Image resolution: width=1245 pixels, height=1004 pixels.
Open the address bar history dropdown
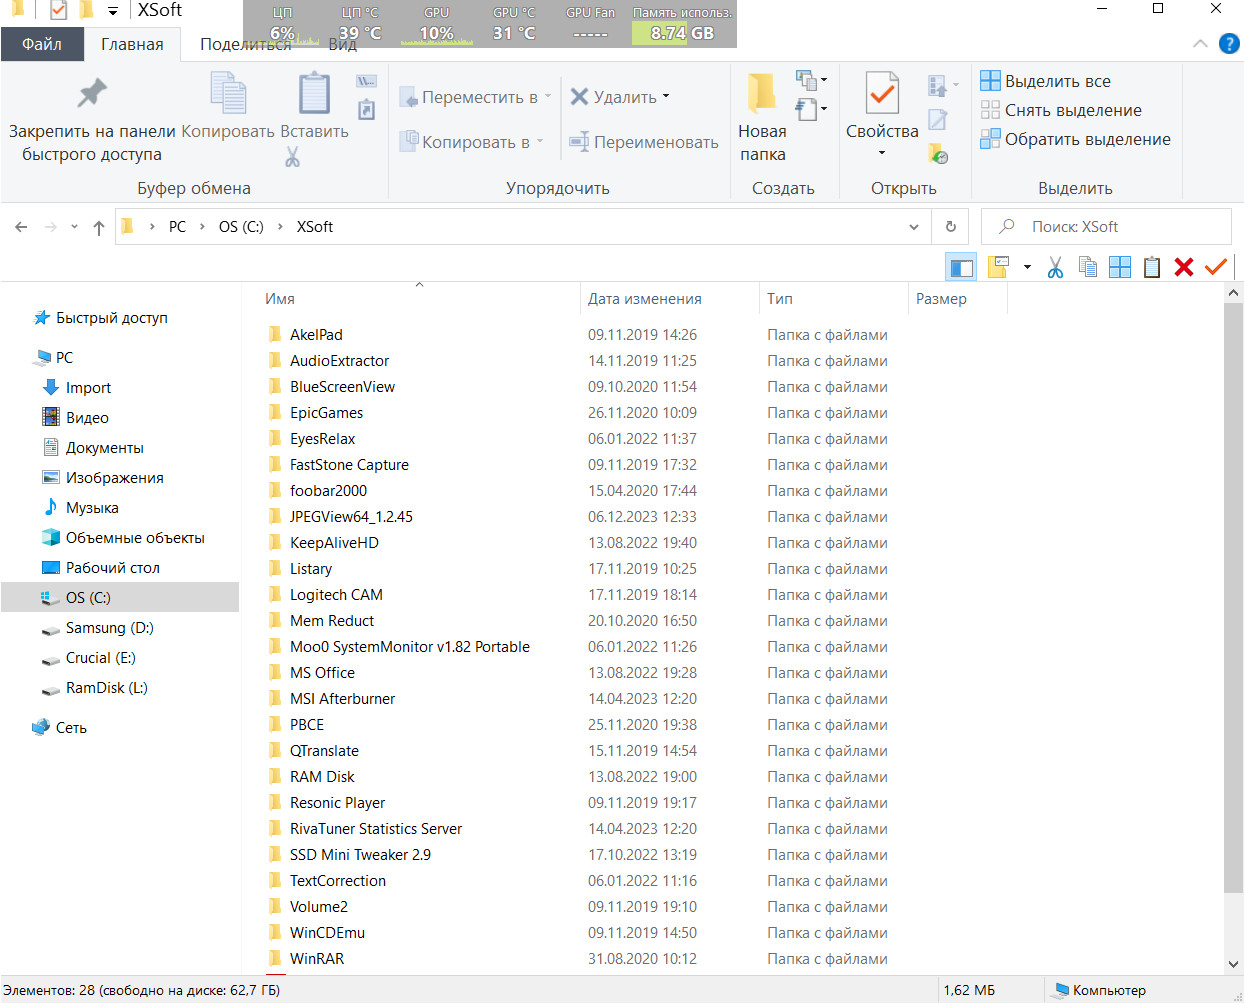(914, 227)
